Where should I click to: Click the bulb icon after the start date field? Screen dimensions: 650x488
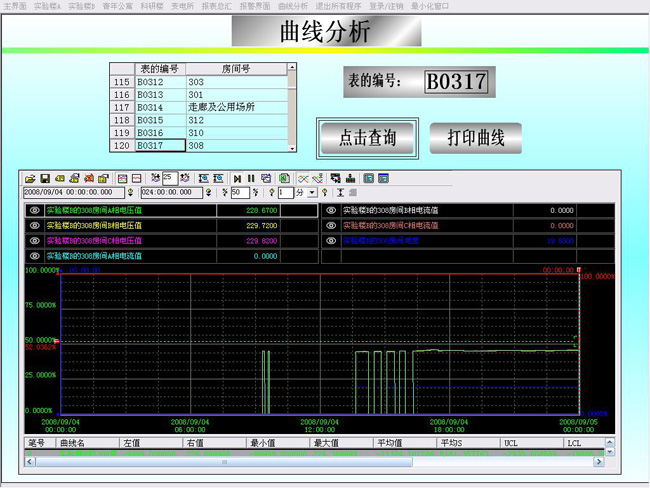tap(130, 192)
